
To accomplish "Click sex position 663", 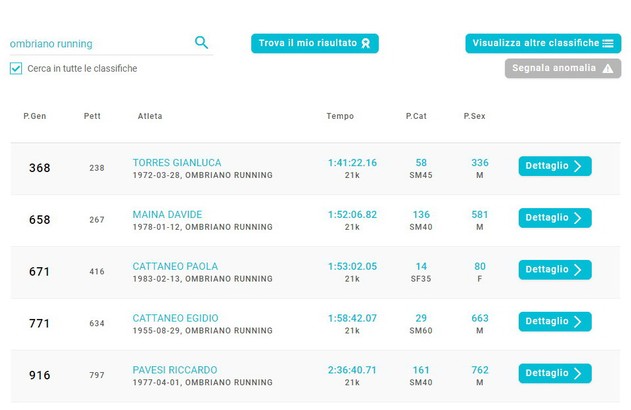I will pos(480,318).
